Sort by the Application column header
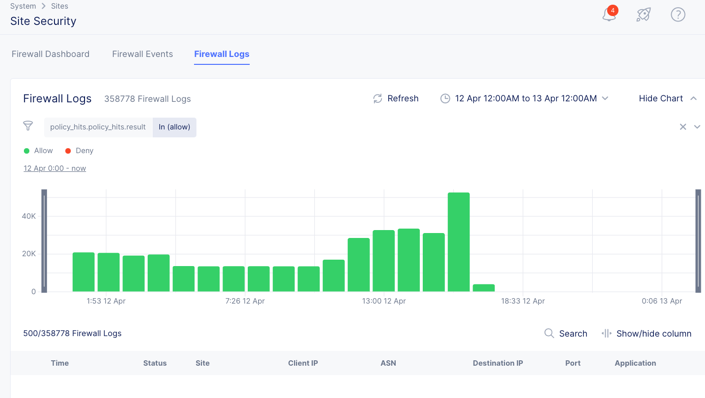 coord(635,363)
